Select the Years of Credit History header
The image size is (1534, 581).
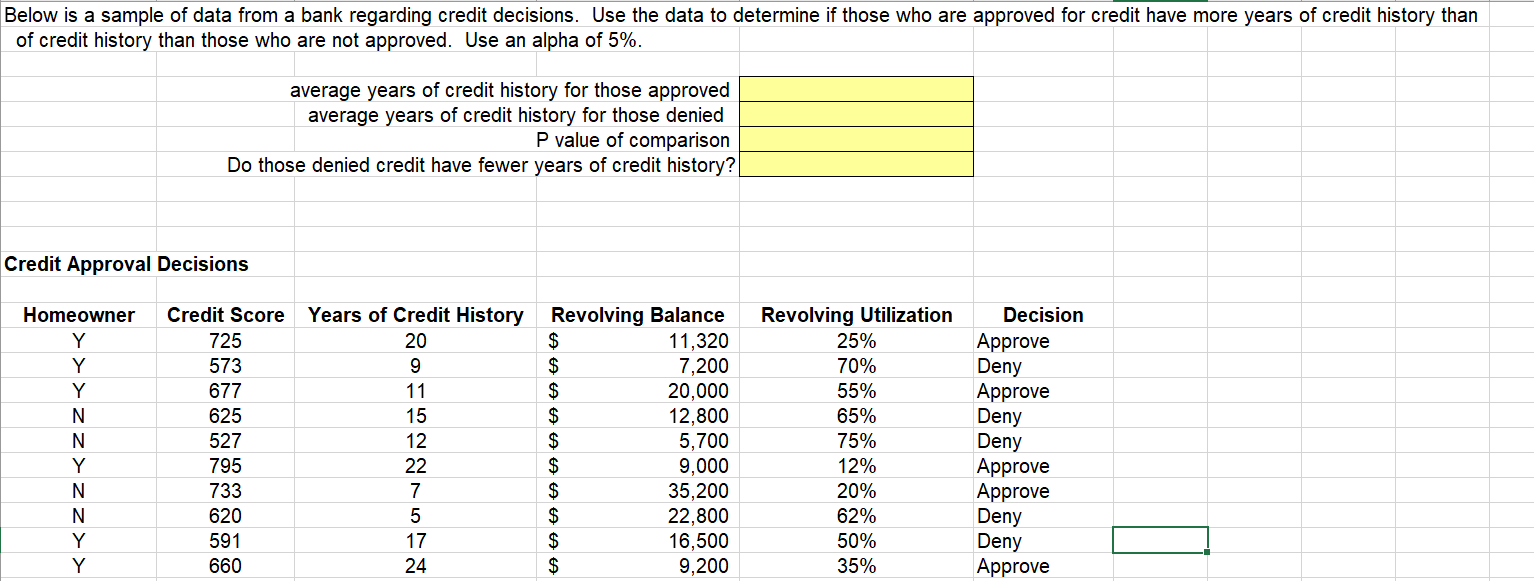416,315
